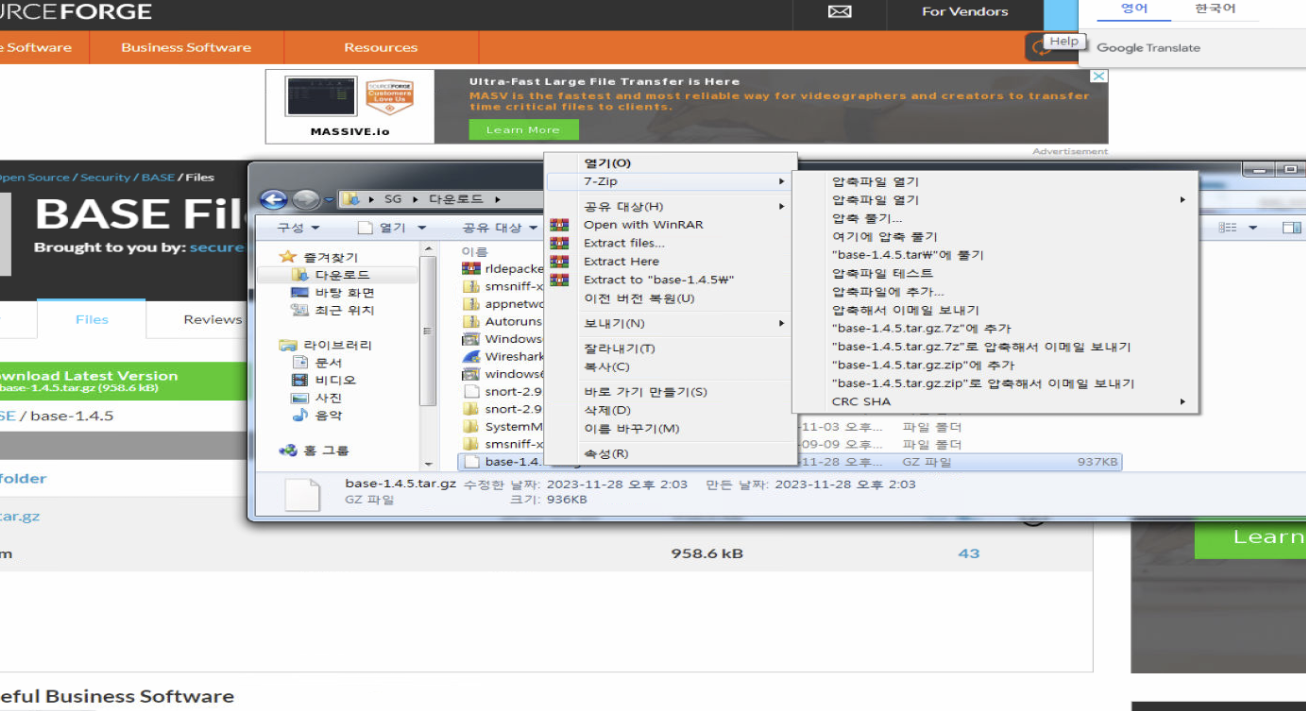
Task: Click the SystemM folder icon in file list
Action: [471, 426]
